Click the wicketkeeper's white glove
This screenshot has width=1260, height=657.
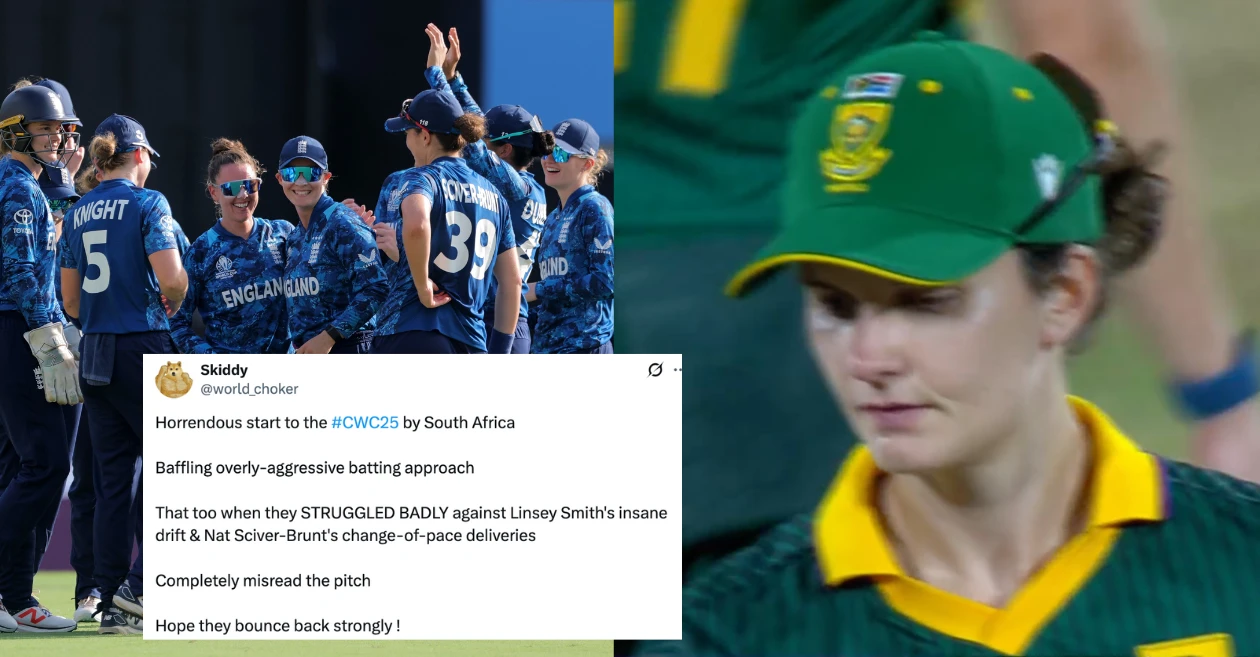tap(52, 363)
